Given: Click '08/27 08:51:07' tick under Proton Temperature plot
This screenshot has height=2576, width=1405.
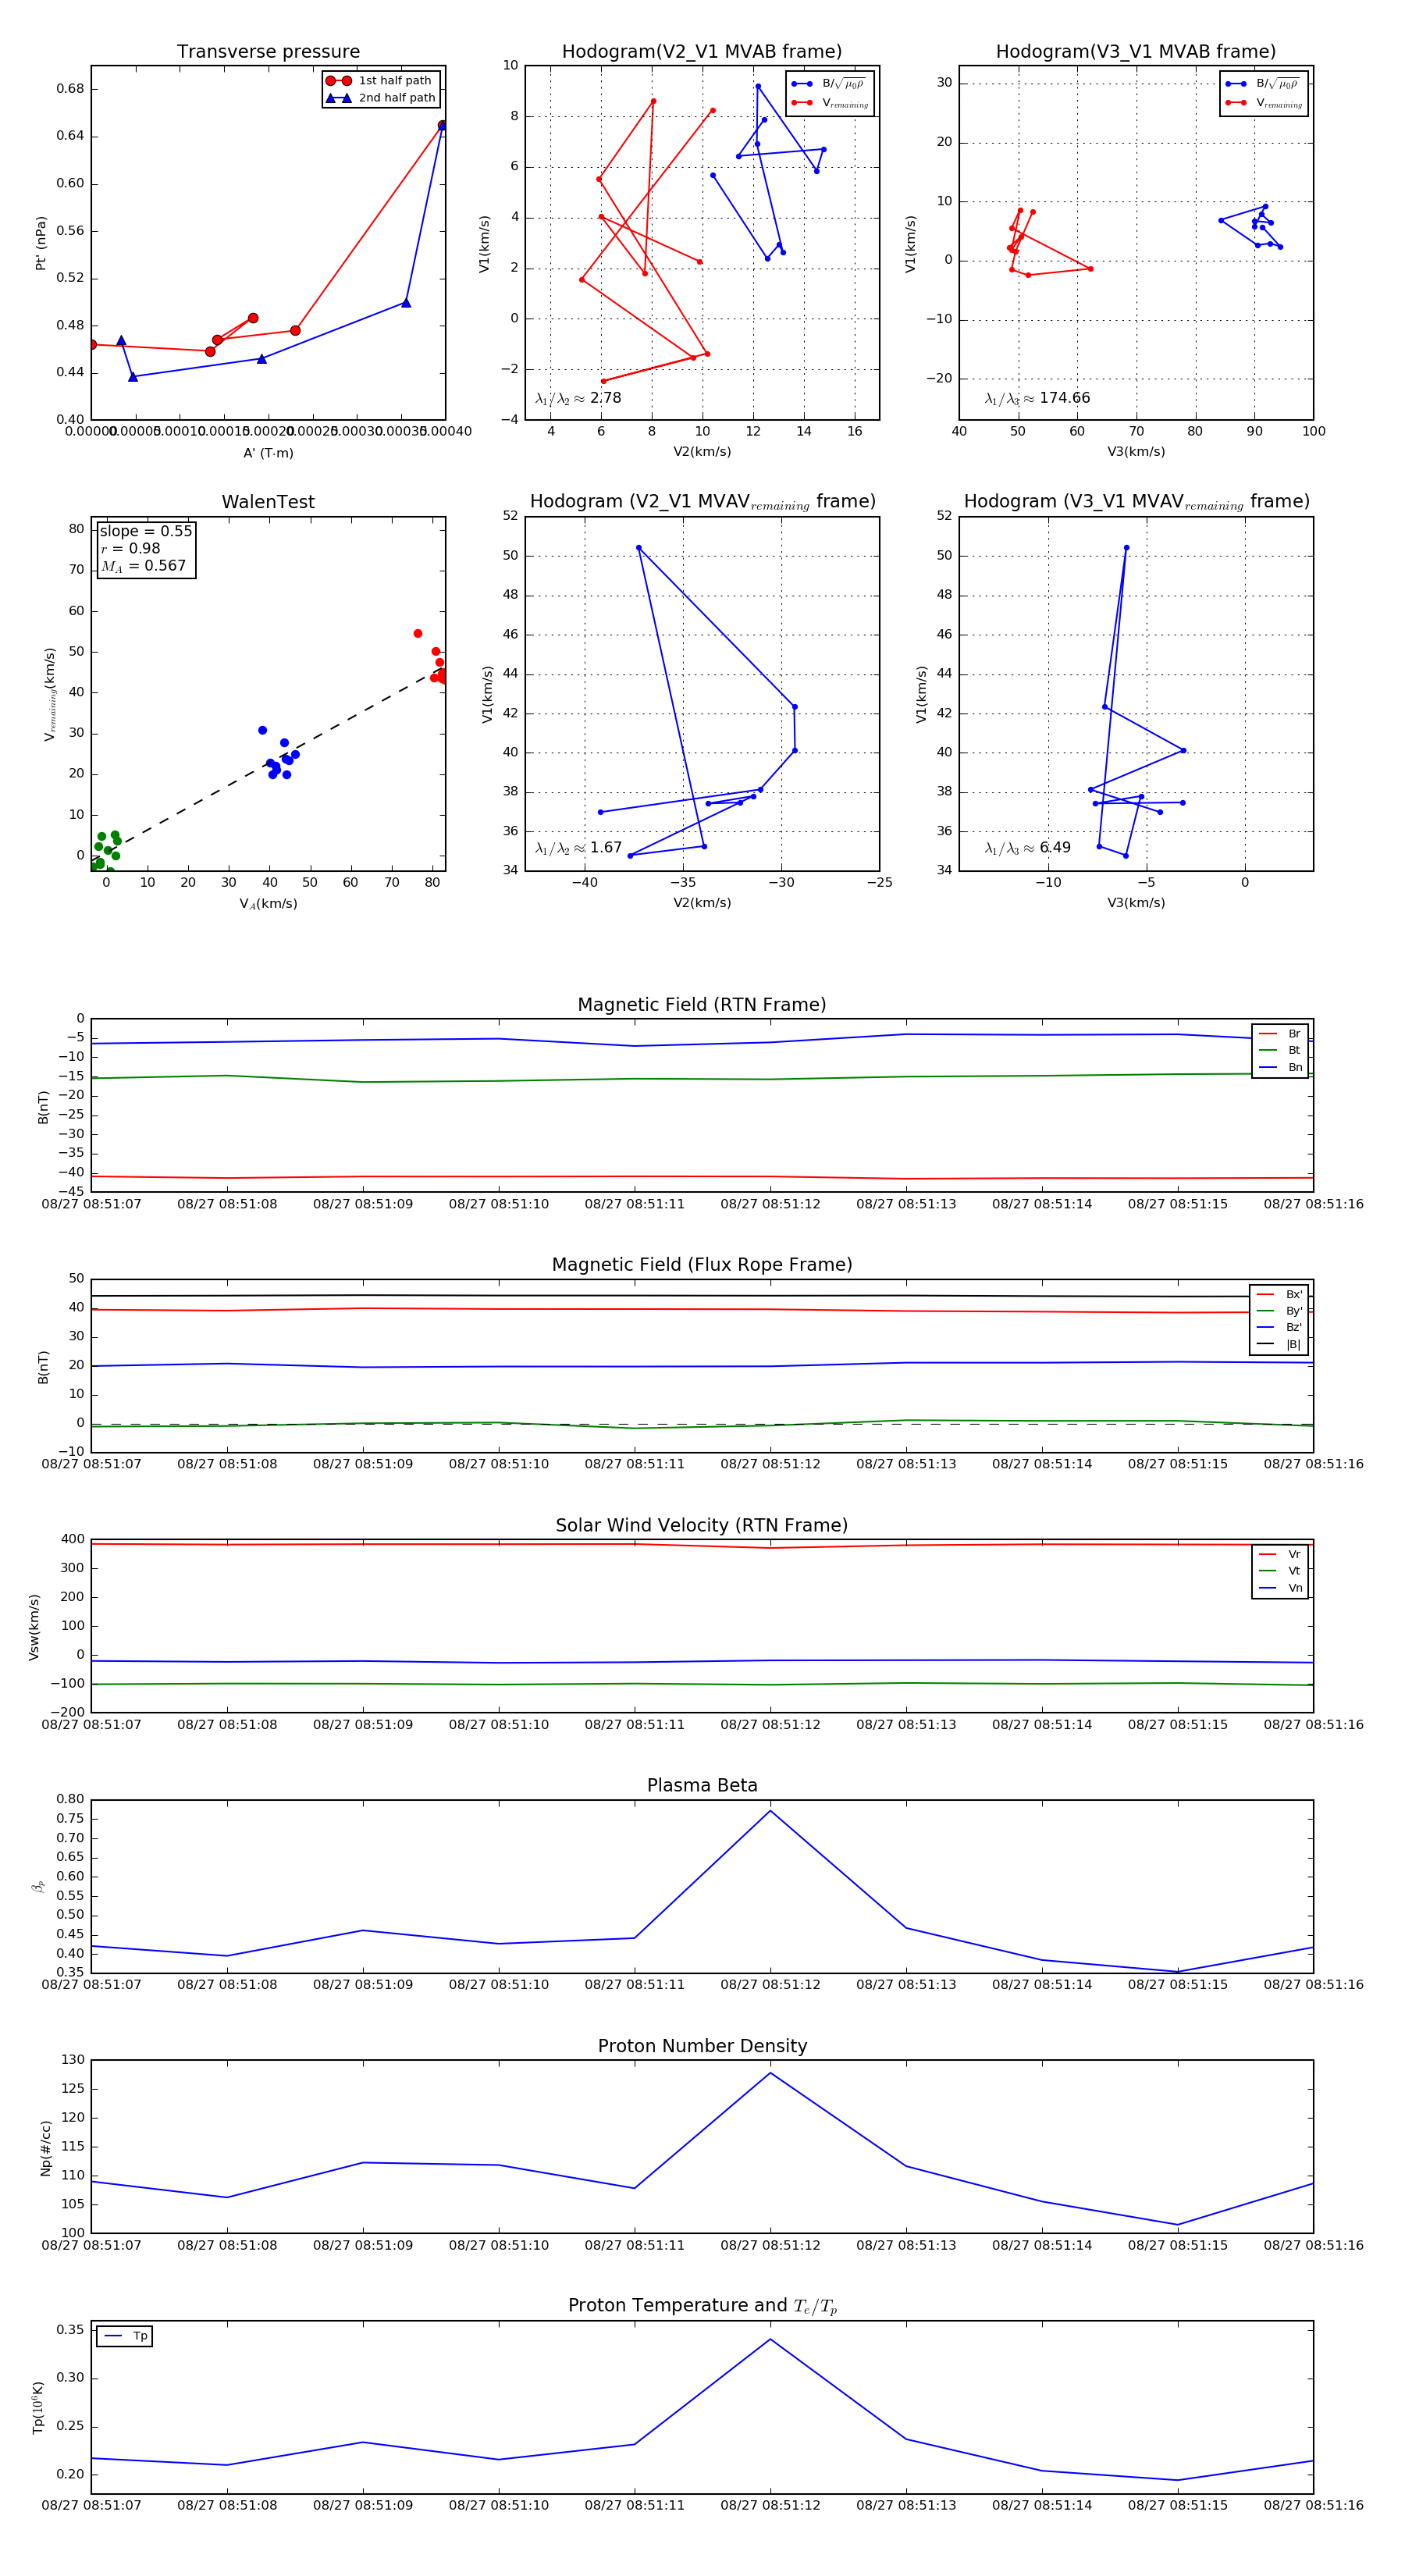Looking at the screenshot, I should (x=91, y=2505).
